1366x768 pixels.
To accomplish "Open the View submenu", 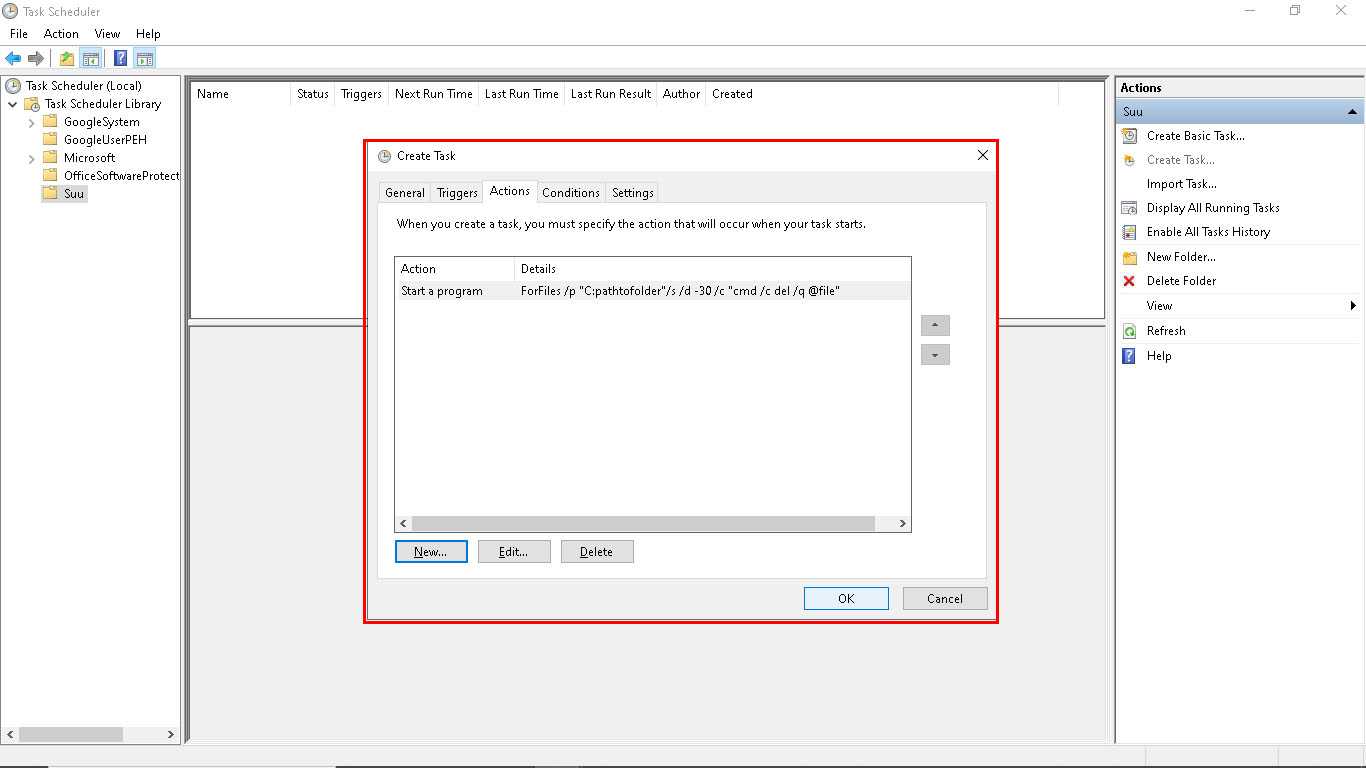I will 1157,305.
